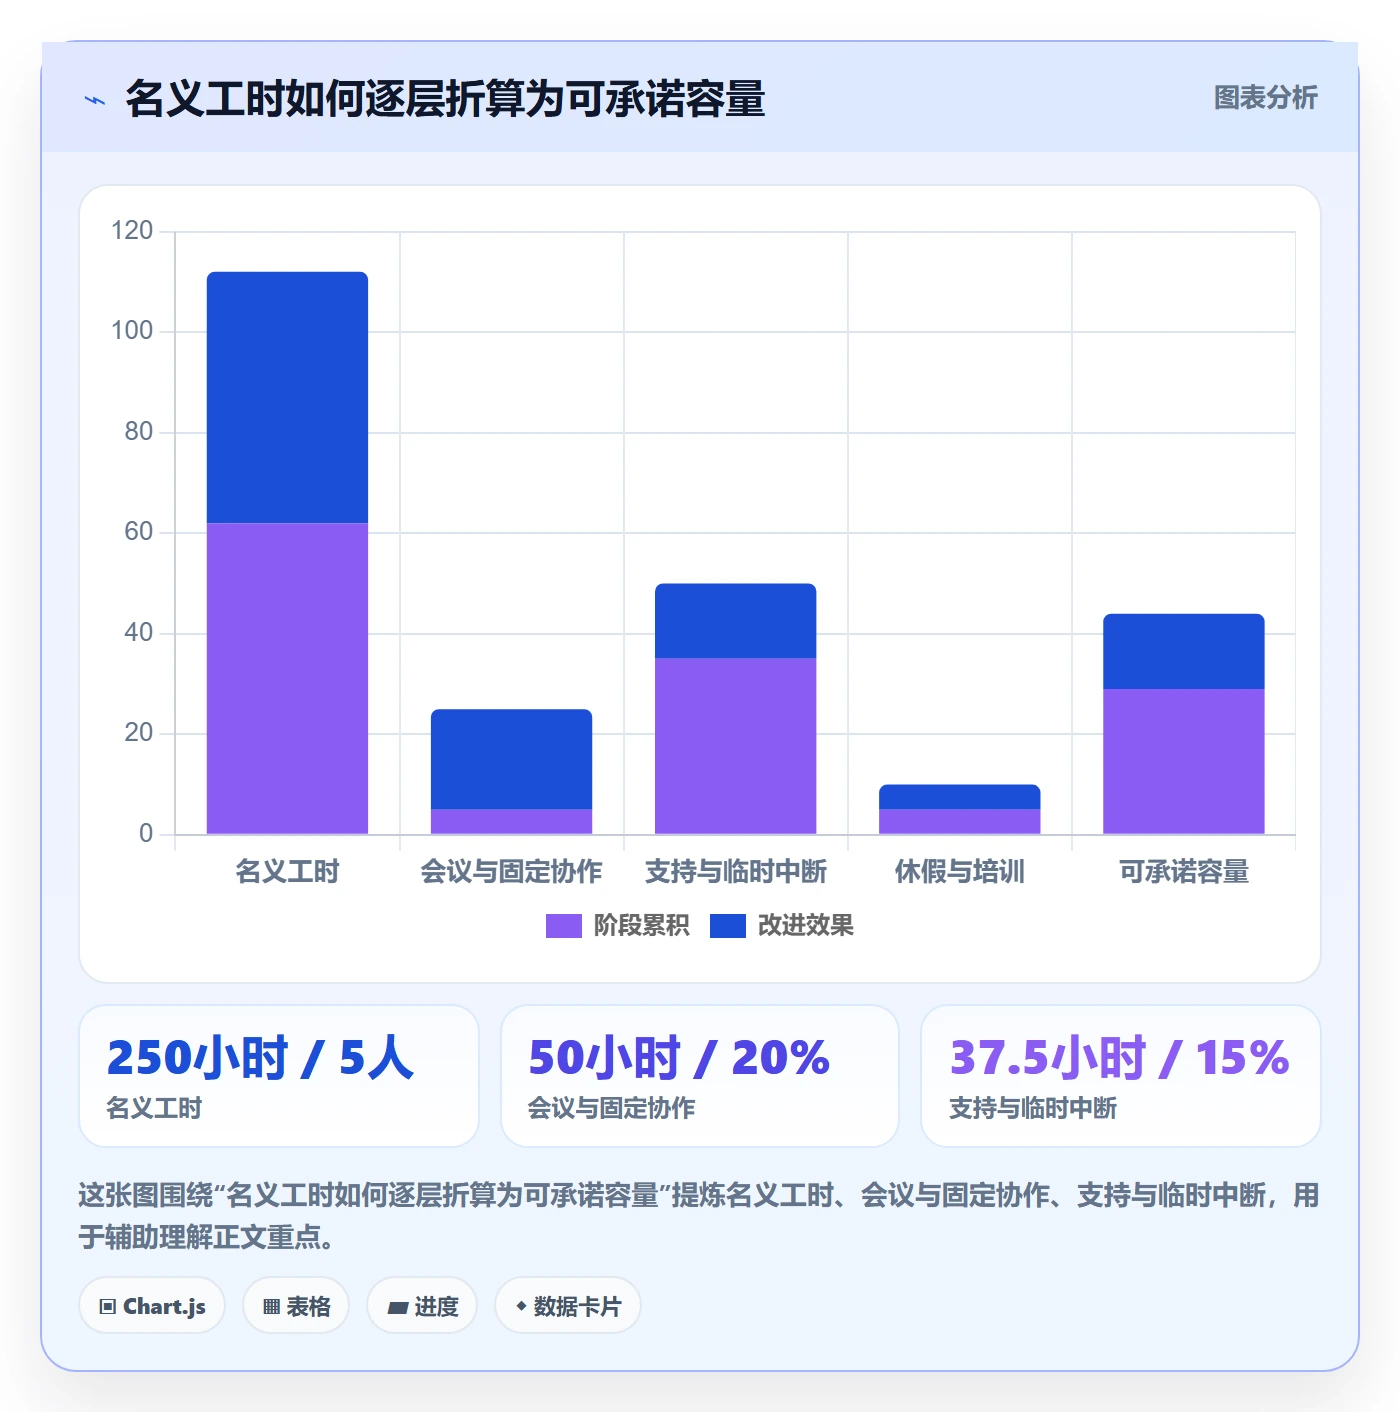1400x1412 pixels.
Task: Click the 会议与固定协作 x-axis label
Action: (511, 872)
